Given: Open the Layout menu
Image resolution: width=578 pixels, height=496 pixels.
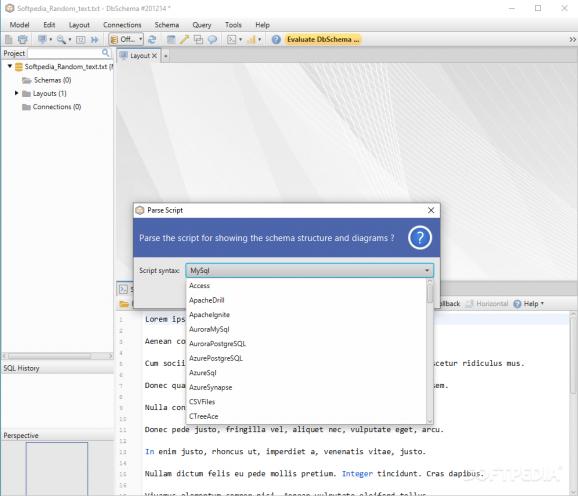Looking at the screenshot, I should pos(79,25).
